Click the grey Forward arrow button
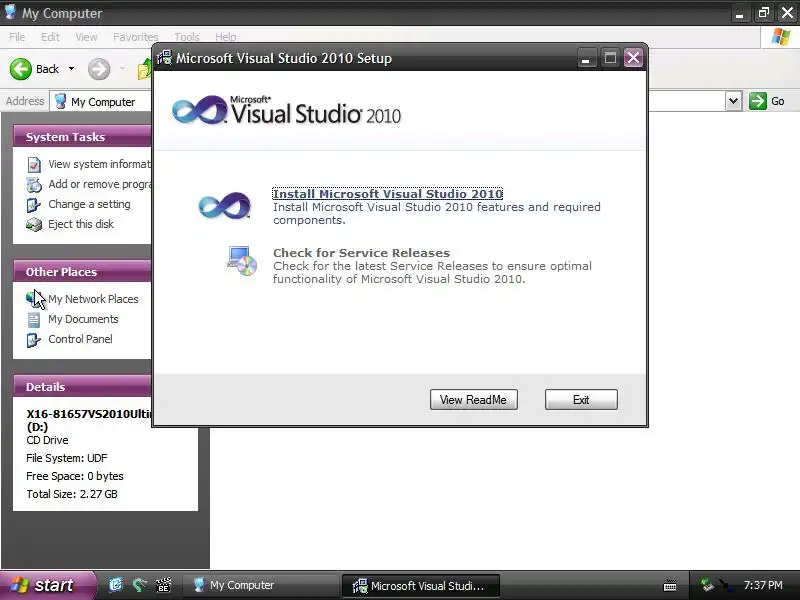800x600 pixels. point(99,69)
